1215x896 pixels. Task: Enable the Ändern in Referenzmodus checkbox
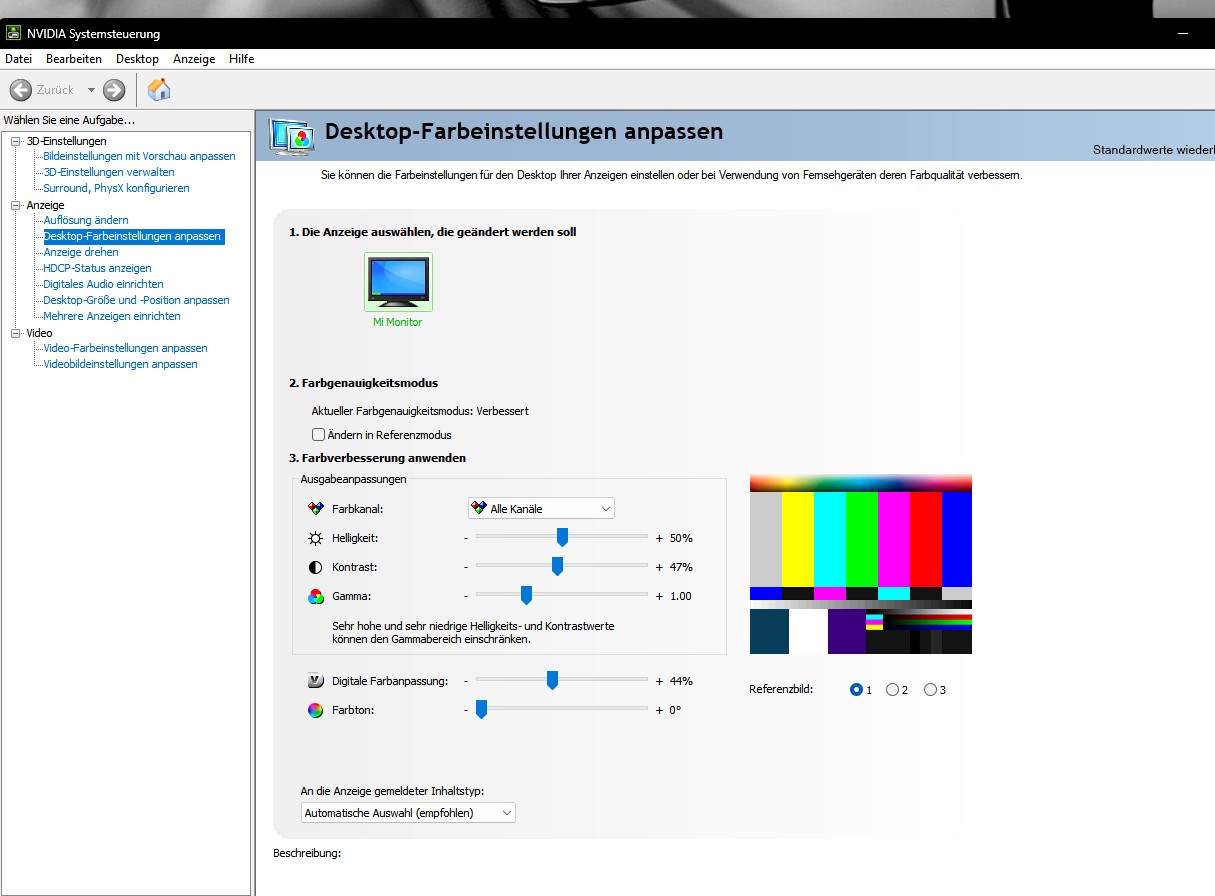point(319,435)
